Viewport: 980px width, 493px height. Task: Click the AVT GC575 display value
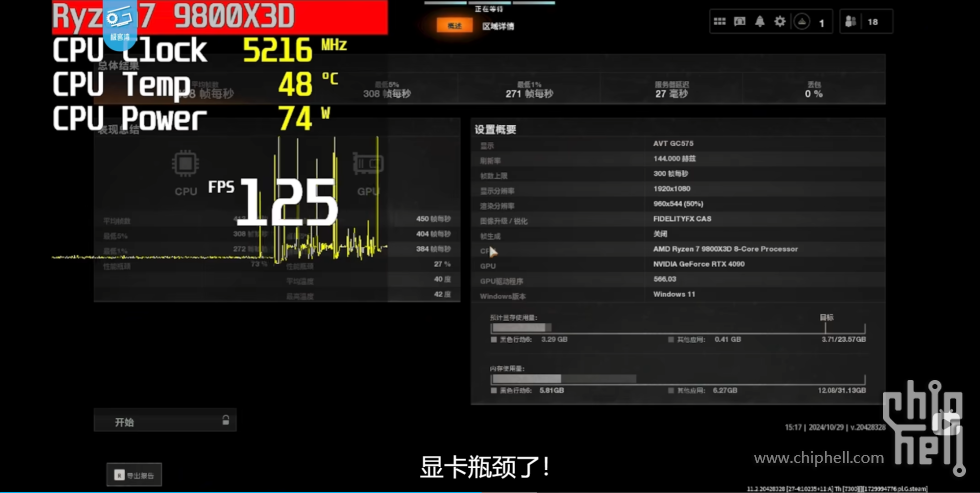click(x=673, y=144)
